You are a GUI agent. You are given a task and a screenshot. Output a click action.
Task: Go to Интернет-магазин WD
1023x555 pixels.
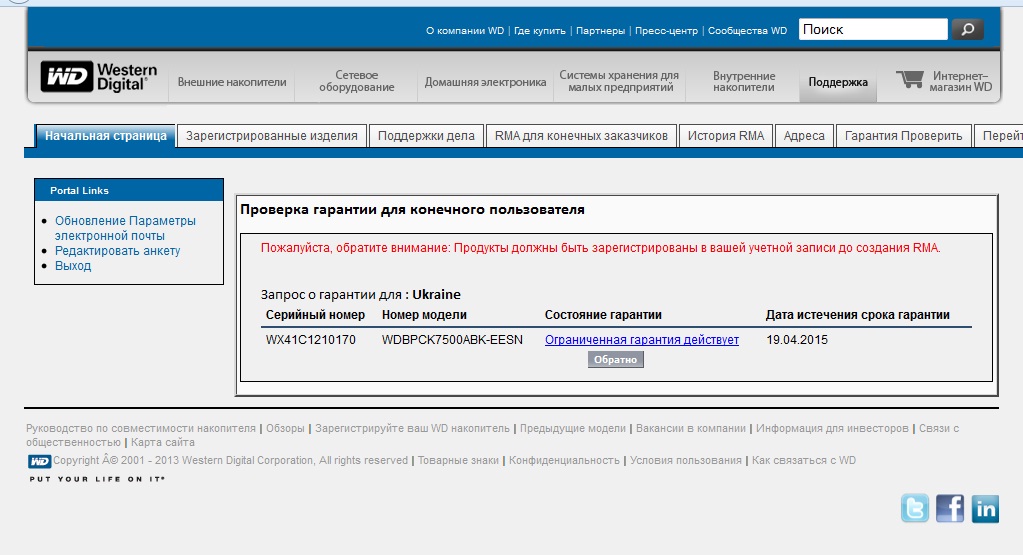960,81
